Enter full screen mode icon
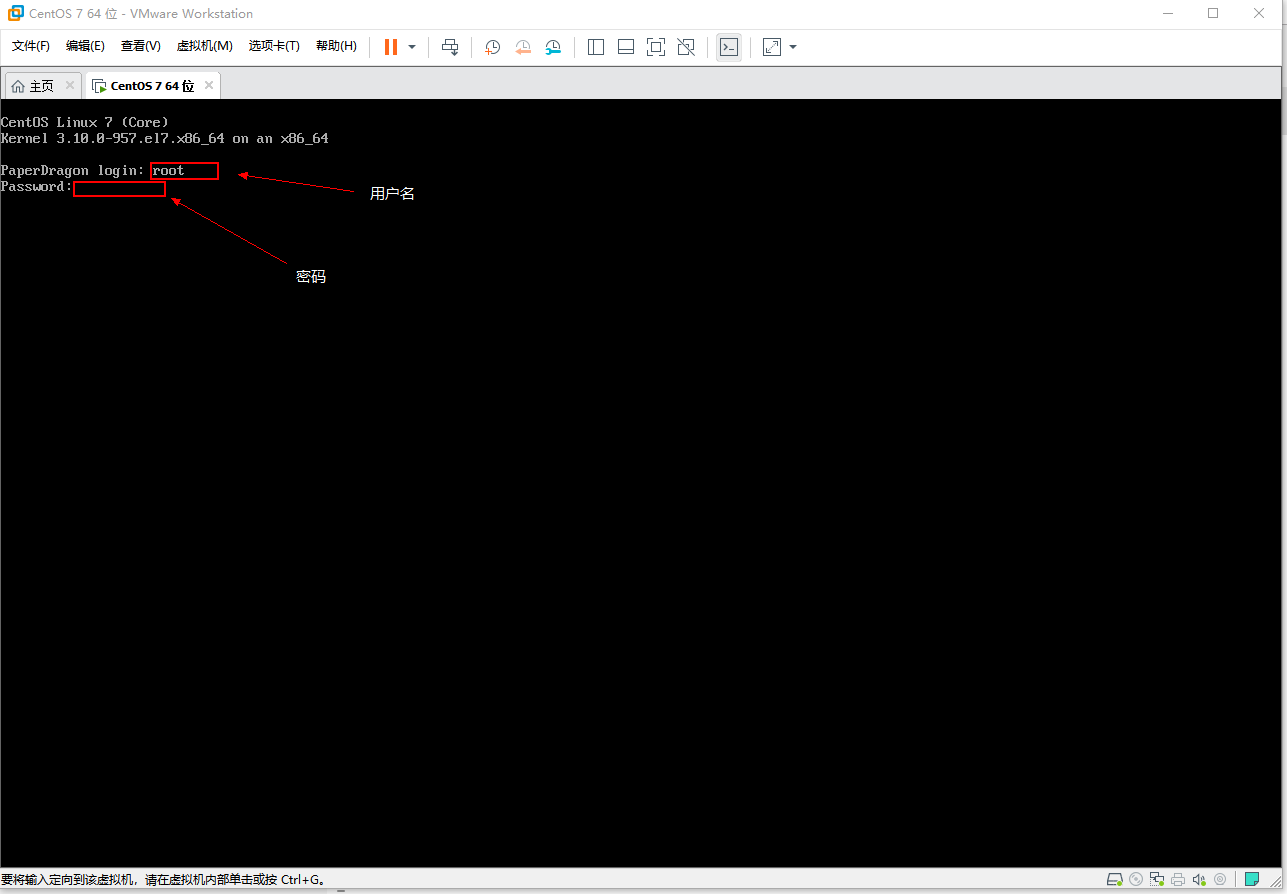 (x=656, y=47)
